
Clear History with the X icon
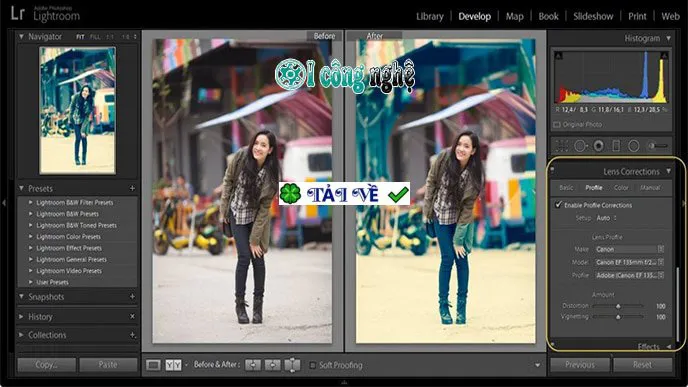pyautogui.click(x=132, y=316)
